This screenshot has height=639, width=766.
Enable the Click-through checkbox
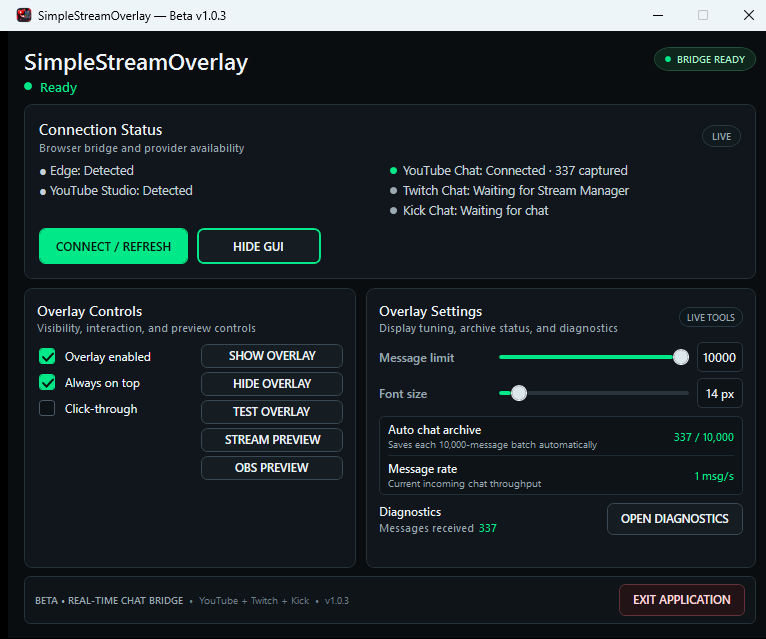tap(47, 408)
